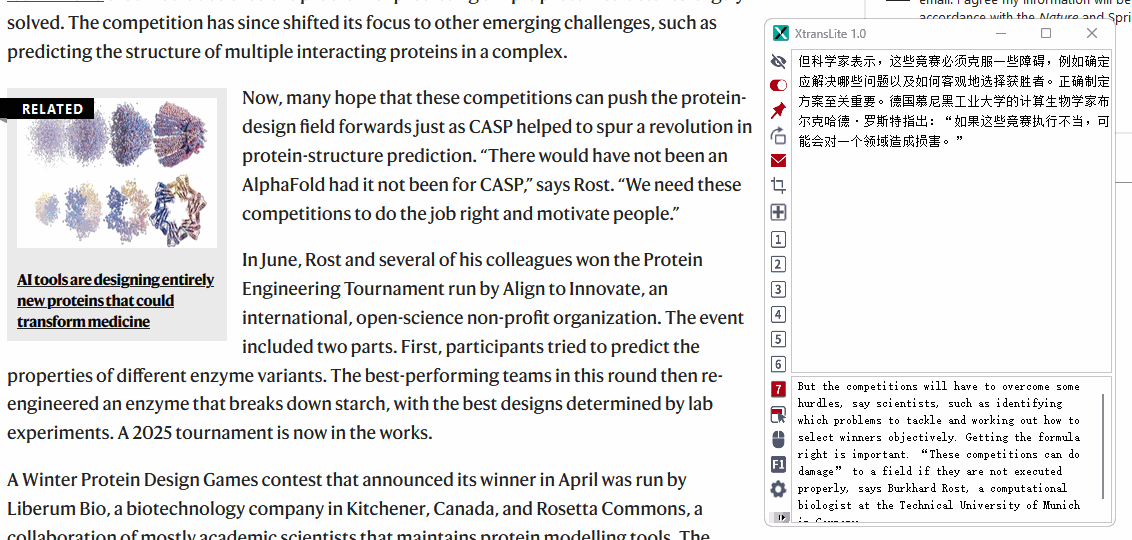The width and height of the screenshot is (1132, 540).
Task: Click the mouse icon in XtransLite sidebar
Action: (779, 439)
